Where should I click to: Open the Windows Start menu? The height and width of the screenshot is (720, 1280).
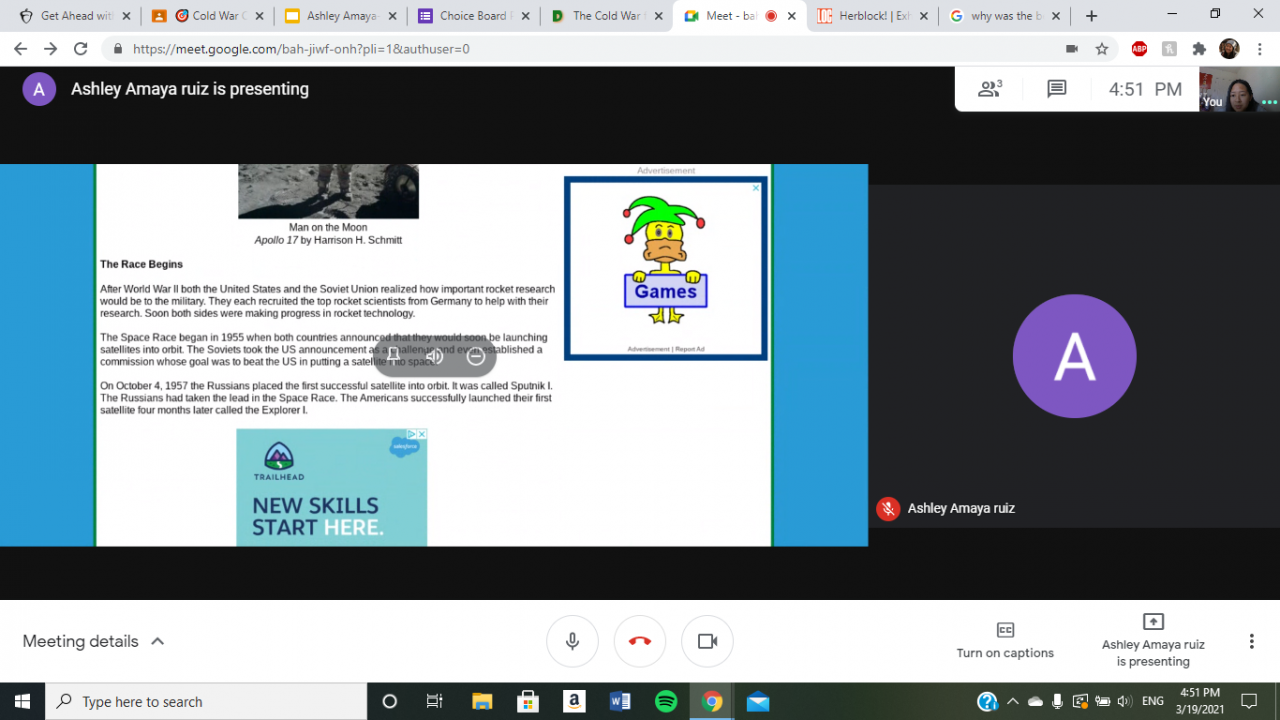(22, 701)
